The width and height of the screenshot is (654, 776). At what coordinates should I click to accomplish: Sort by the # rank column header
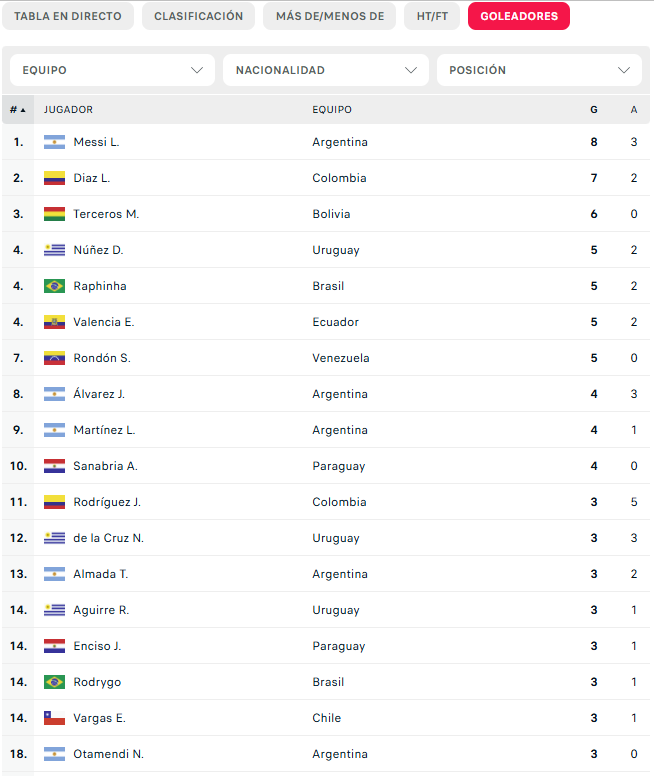click(18, 110)
